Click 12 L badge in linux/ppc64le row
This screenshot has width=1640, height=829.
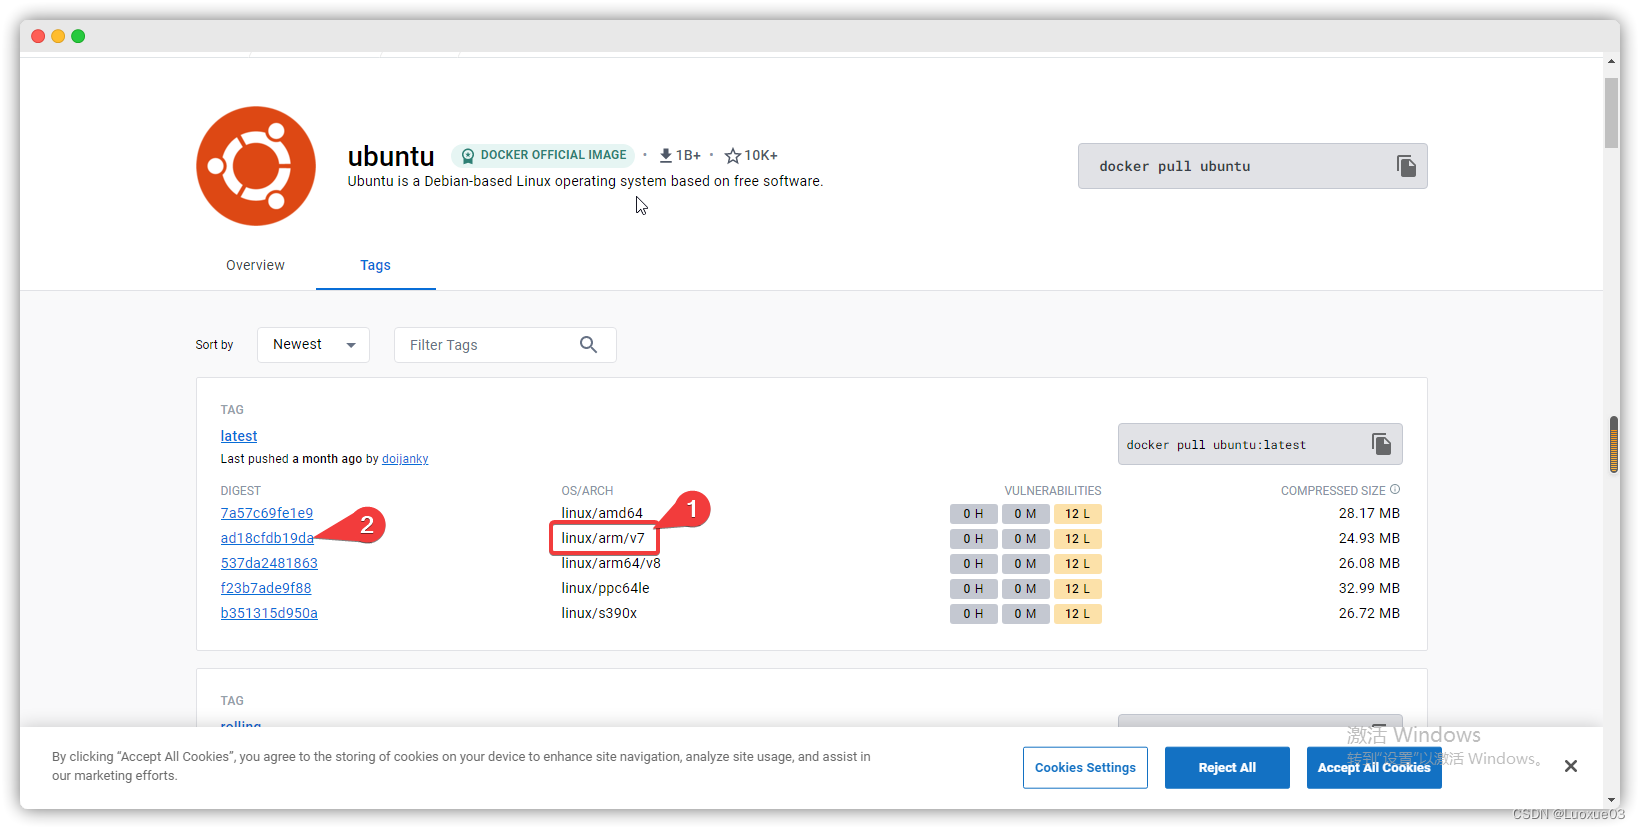(x=1077, y=589)
